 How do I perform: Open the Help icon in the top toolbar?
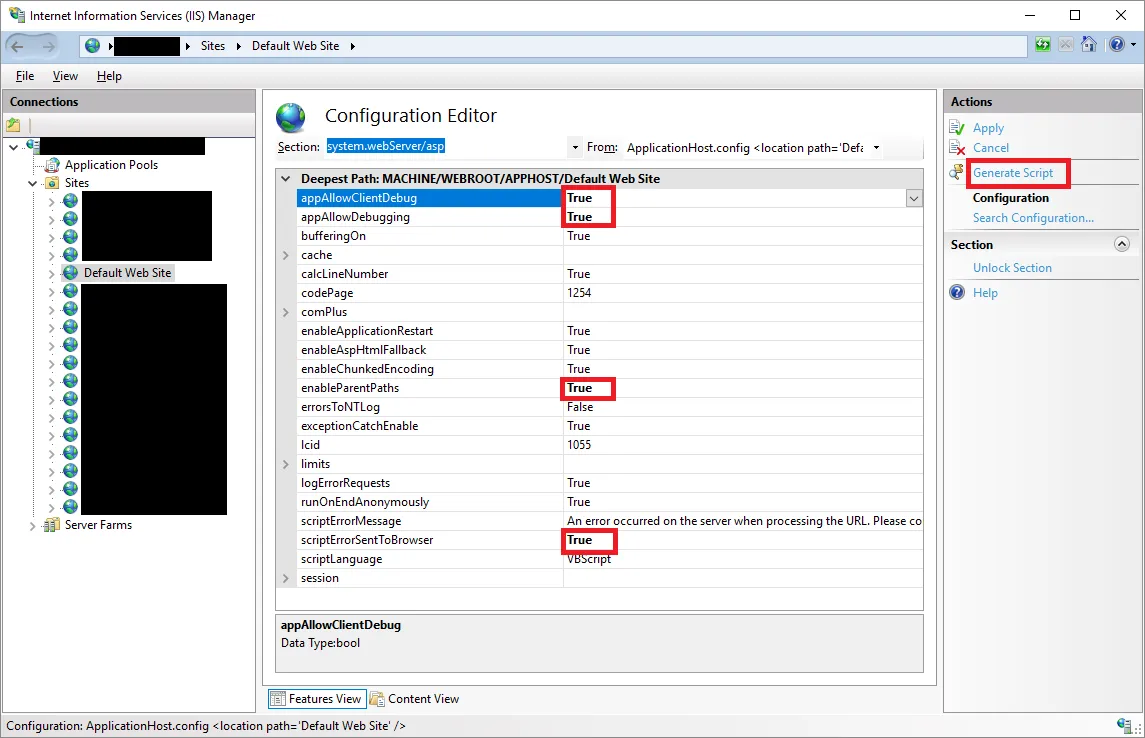tap(1117, 45)
